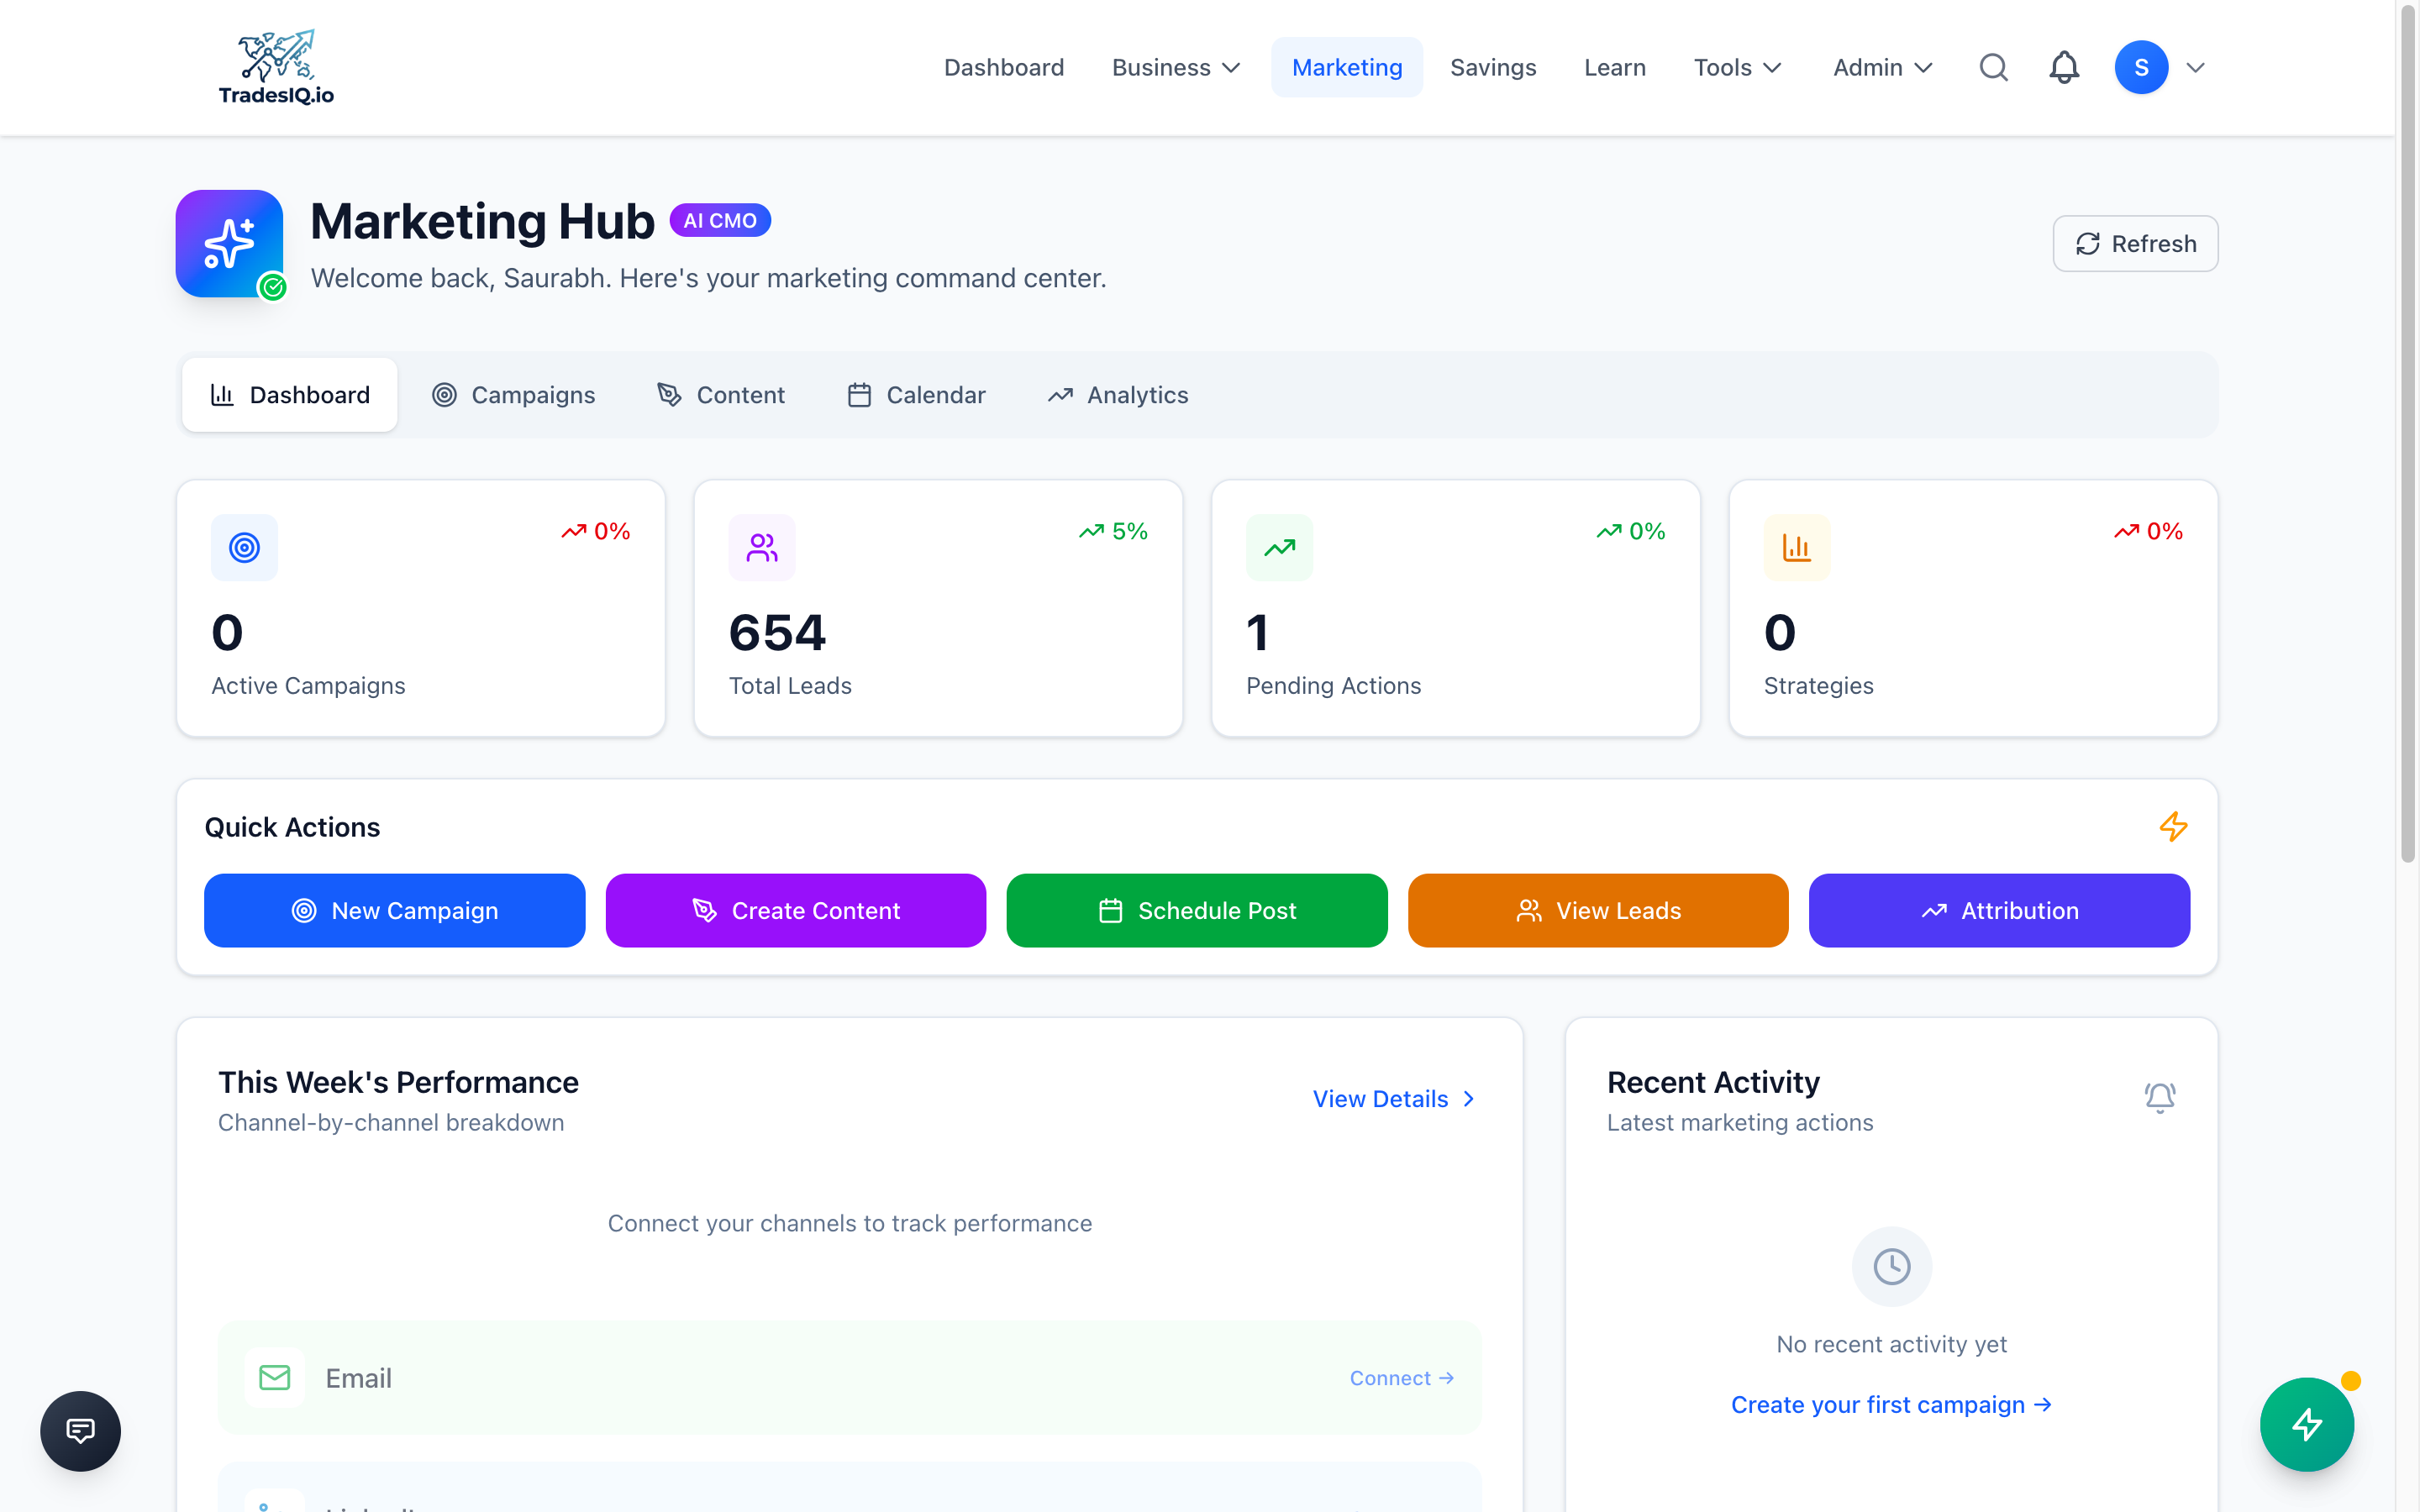Open the green lightning floating button
This screenshot has height=1512, width=2420.
tap(2307, 1424)
